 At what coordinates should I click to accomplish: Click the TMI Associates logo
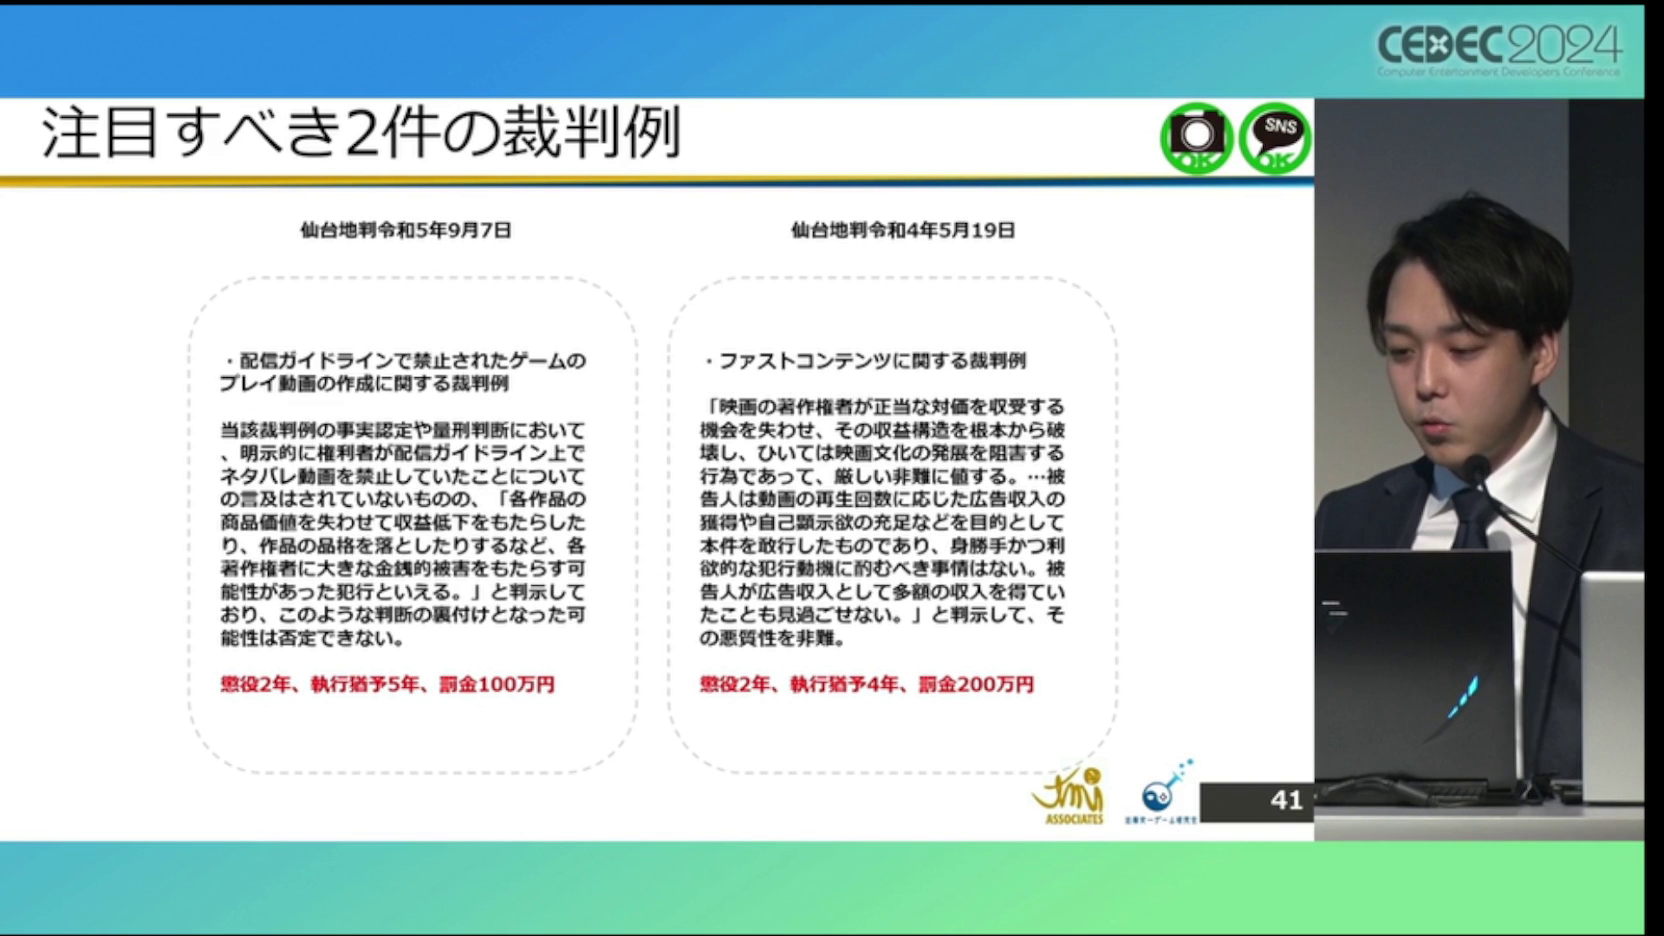coord(1069,796)
